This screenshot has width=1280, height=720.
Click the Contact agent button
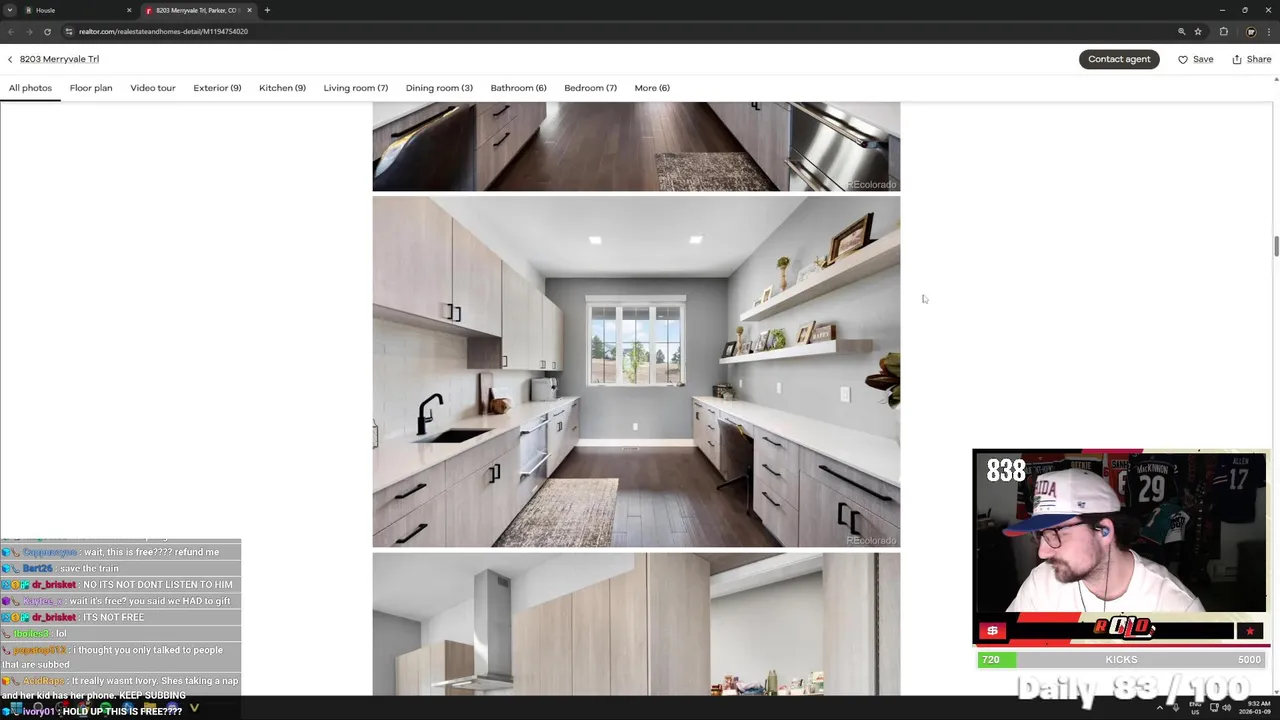point(1119,59)
